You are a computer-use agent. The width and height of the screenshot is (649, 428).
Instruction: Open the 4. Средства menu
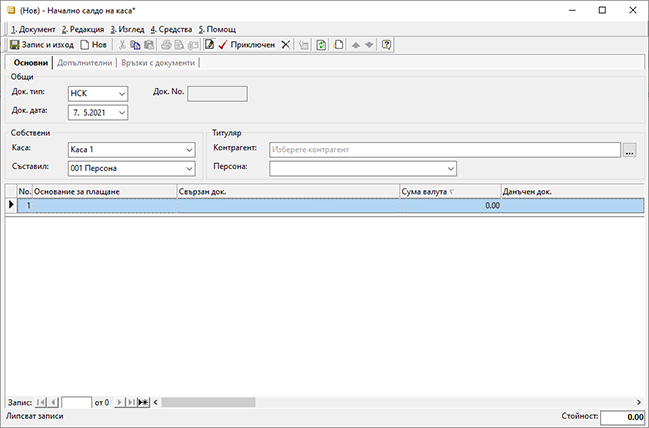pos(171,29)
